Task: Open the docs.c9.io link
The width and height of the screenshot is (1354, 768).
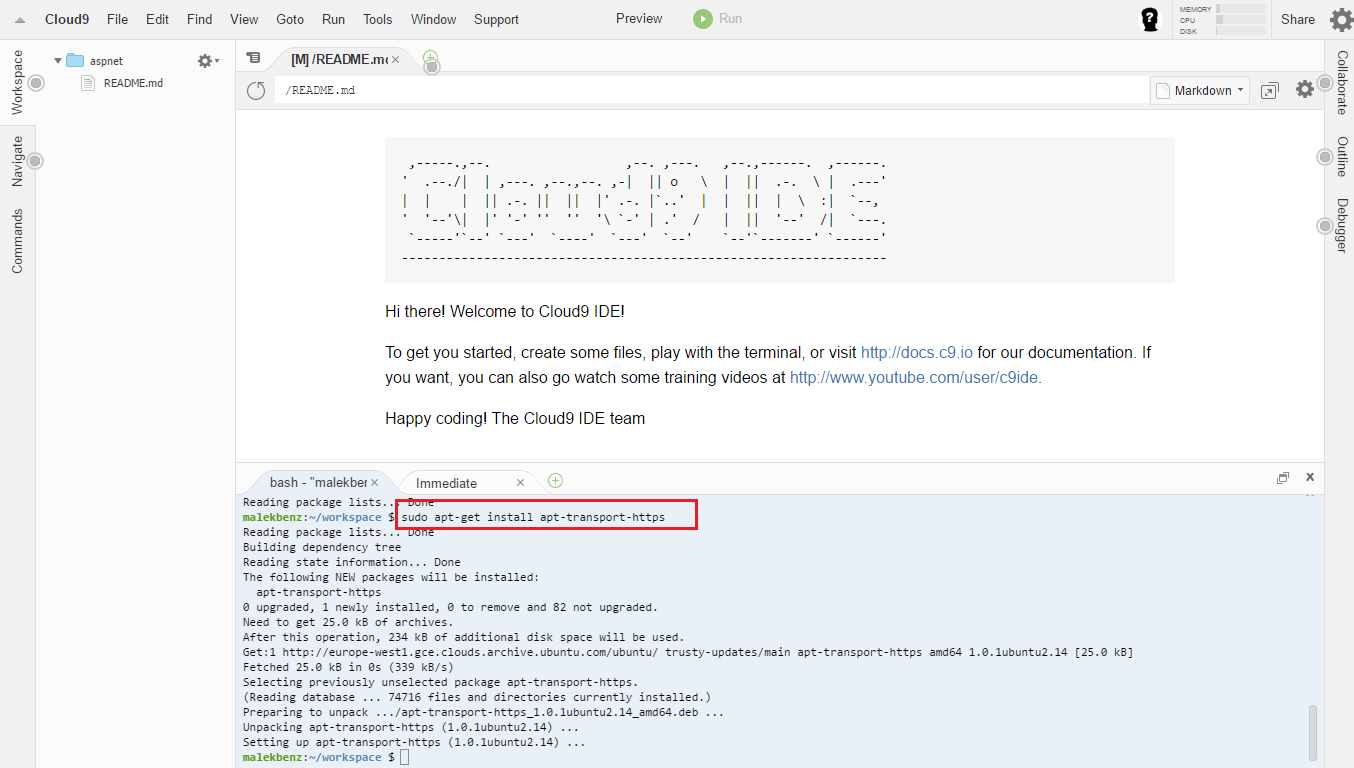Action: [917, 352]
